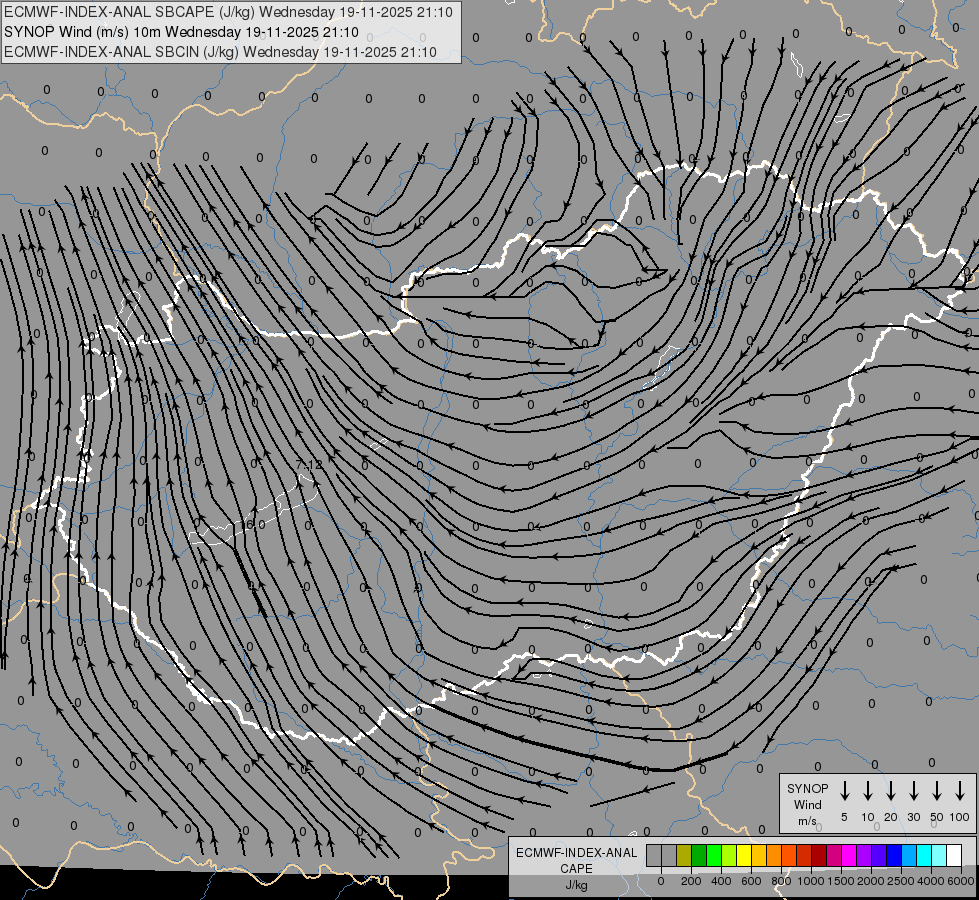Click the wind arrow above 100 m/s
The width and height of the screenshot is (979, 900).
pos(960,790)
